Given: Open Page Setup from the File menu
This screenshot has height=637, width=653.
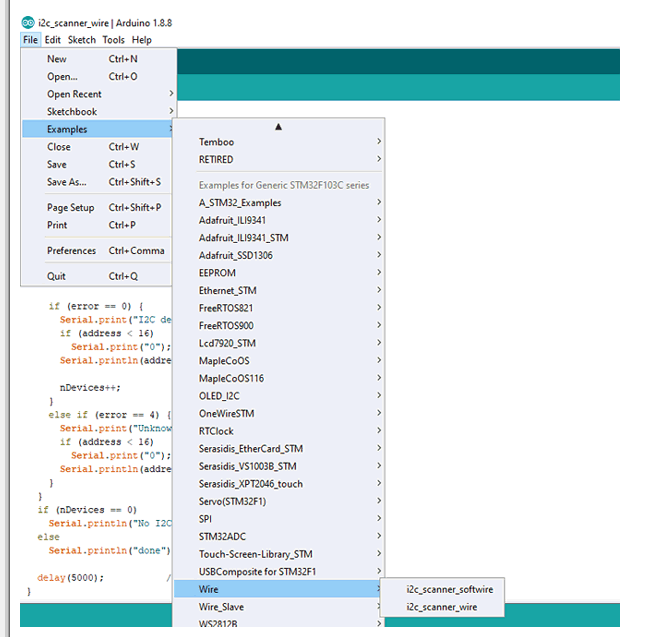Looking at the screenshot, I should tap(97, 207).
